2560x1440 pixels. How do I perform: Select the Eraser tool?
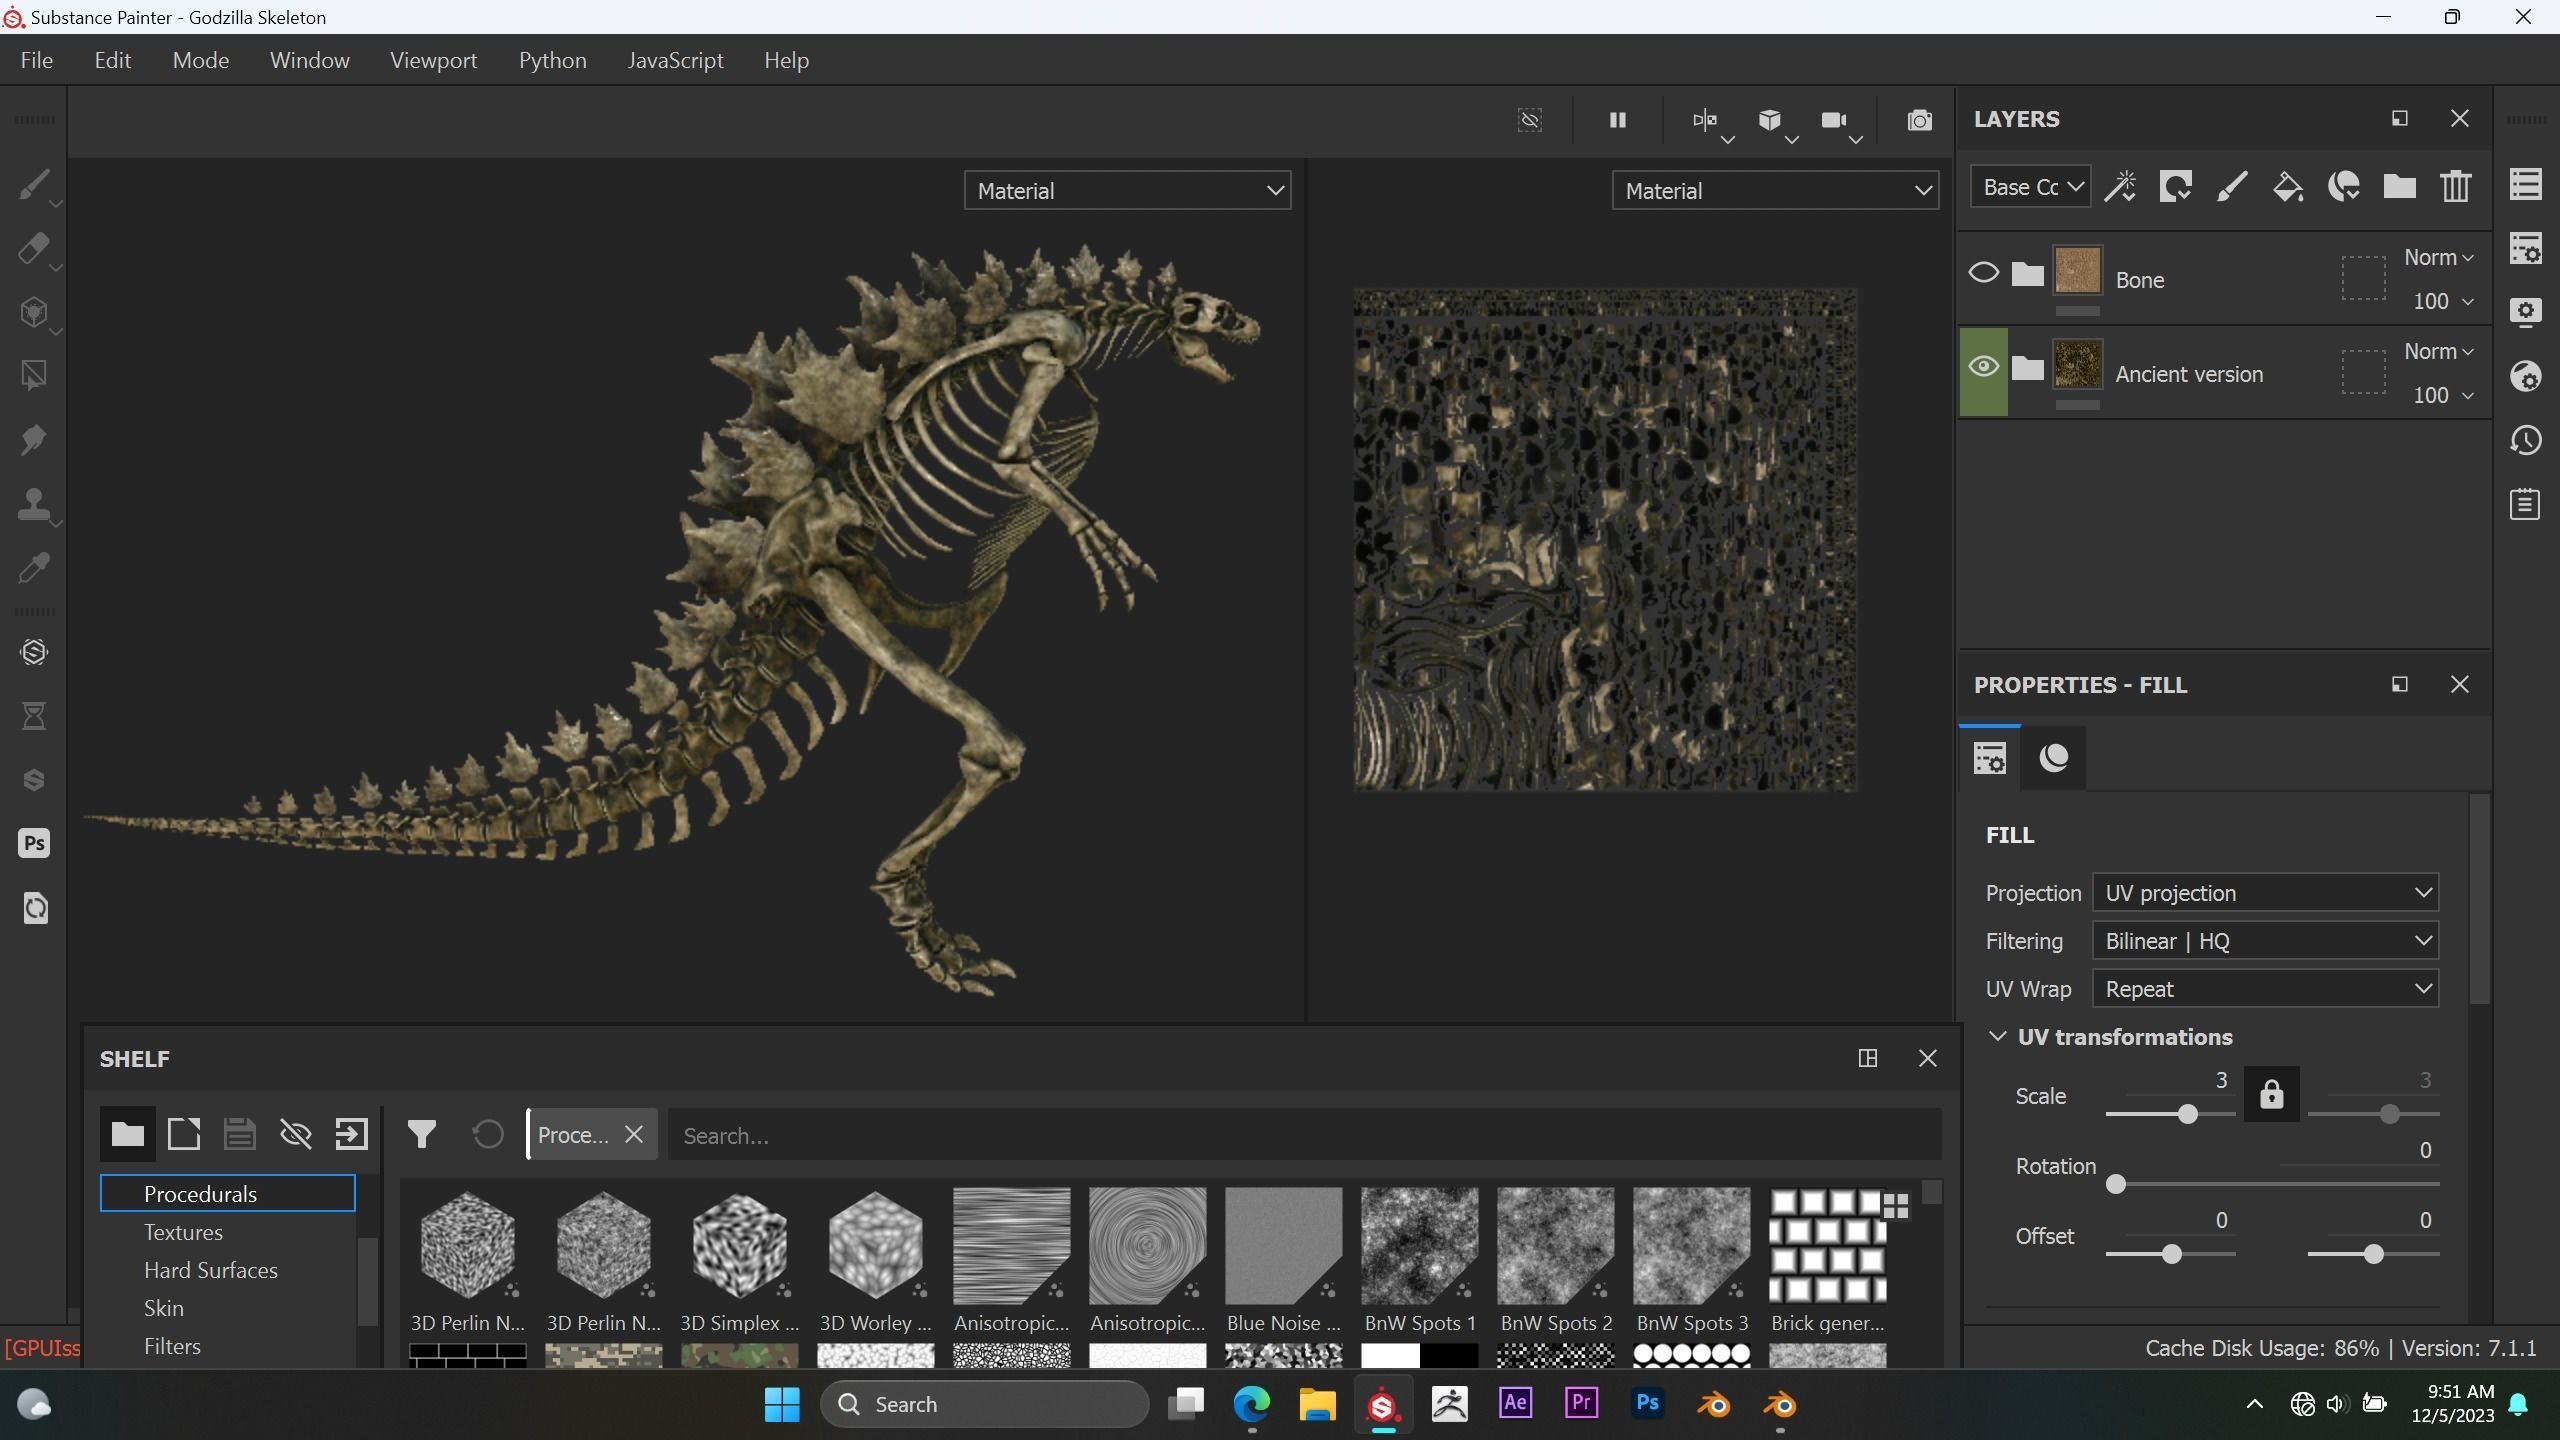click(x=33, y=249)
